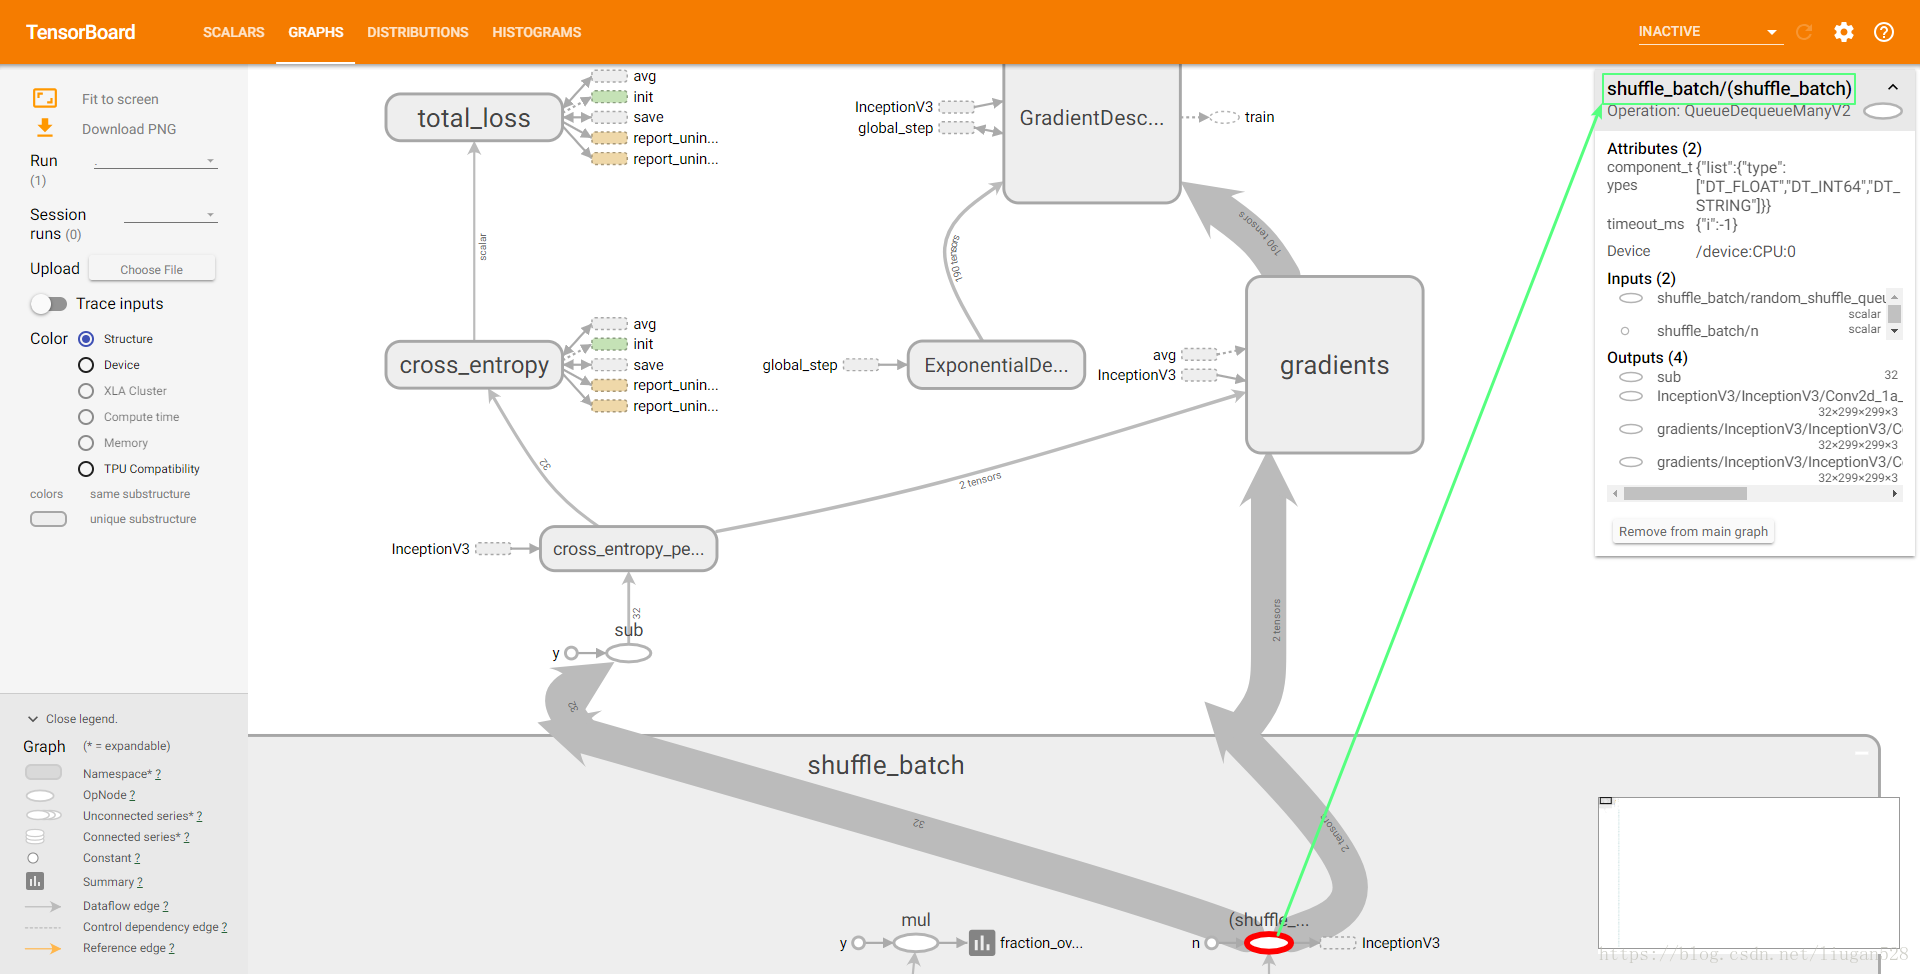This screenshot has height=974, width=1920.
Task: Open the Summary legend help link
Action: point(140,882)
